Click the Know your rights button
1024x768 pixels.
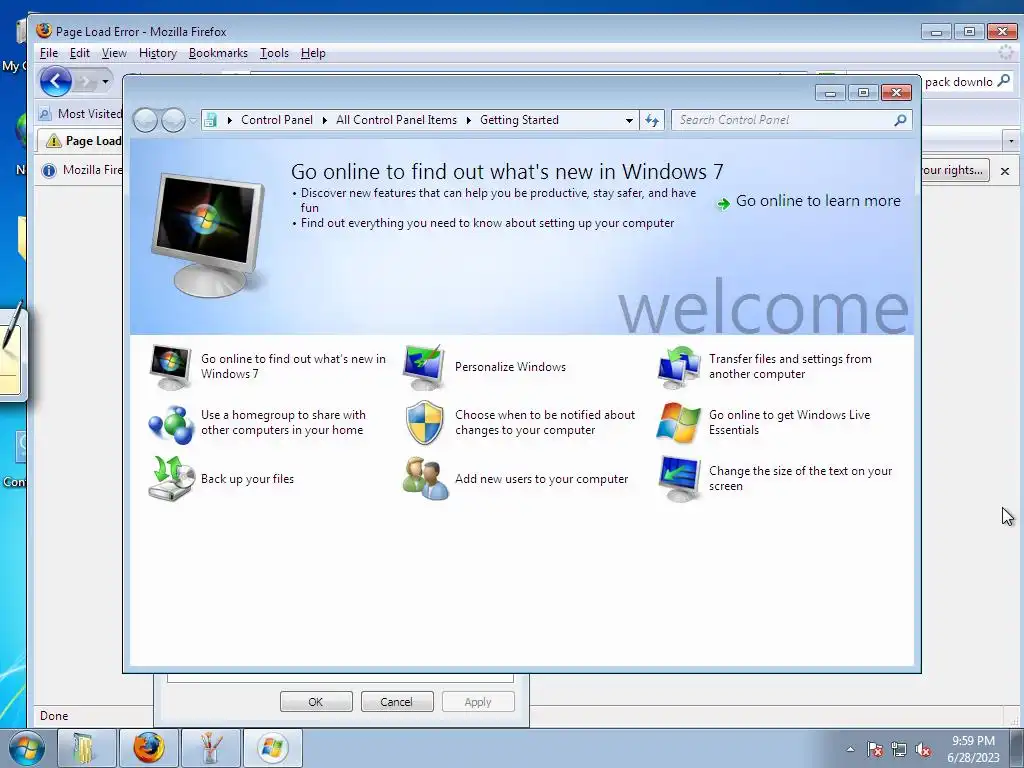955,170
